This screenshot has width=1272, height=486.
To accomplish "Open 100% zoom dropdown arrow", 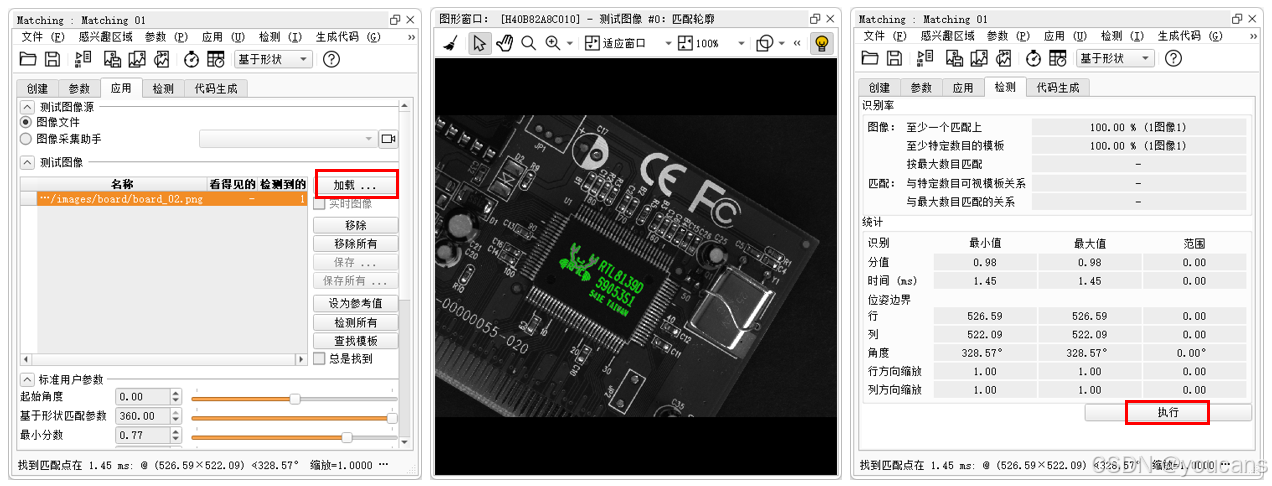I will [741, 44].
